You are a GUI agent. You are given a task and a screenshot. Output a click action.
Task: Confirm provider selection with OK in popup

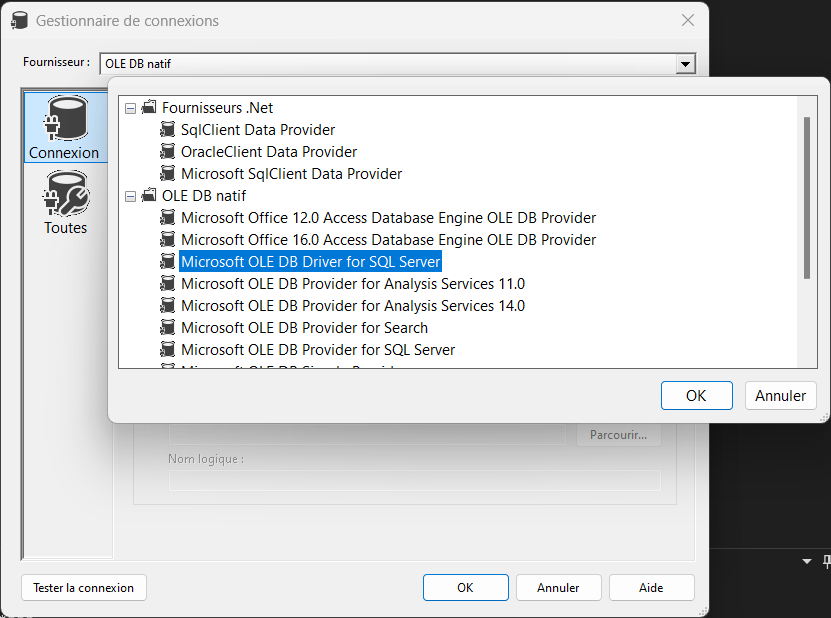(696, 395)
